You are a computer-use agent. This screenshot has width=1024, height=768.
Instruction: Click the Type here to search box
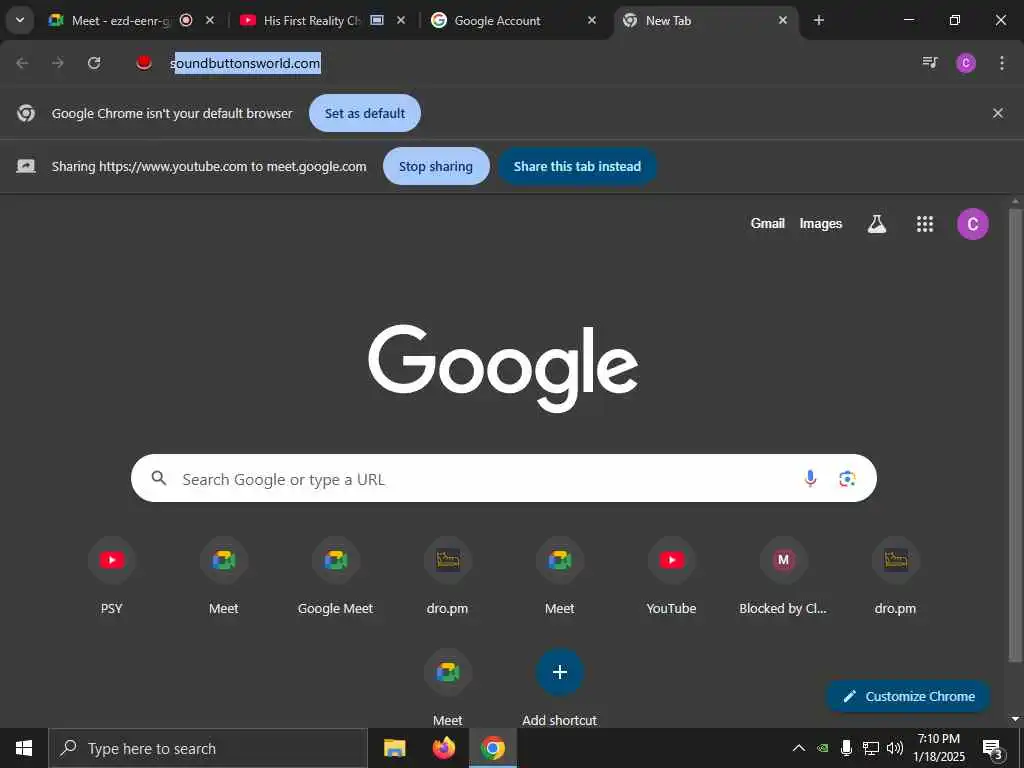point(208,748)
